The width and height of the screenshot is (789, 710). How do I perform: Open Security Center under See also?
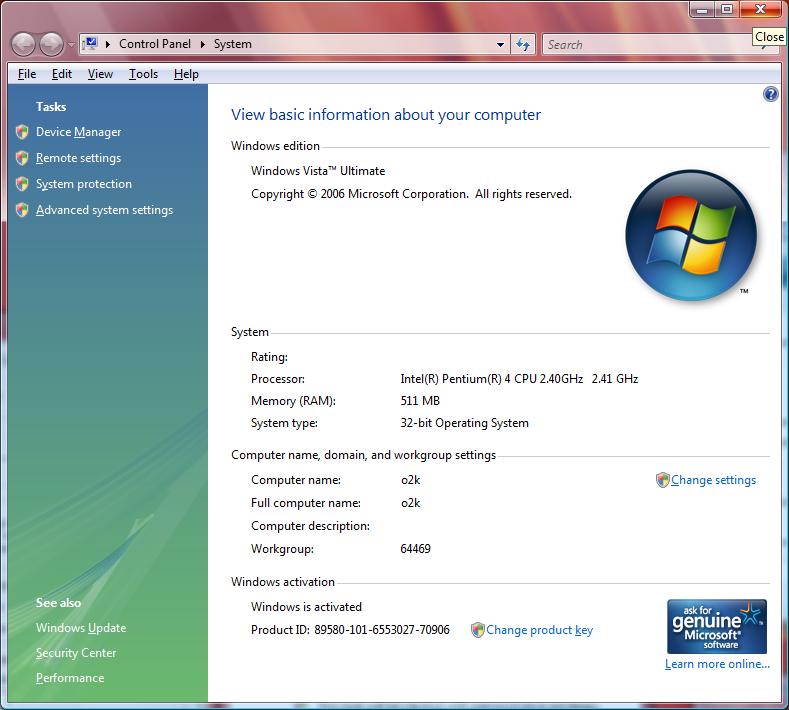(x=76, y=653)
